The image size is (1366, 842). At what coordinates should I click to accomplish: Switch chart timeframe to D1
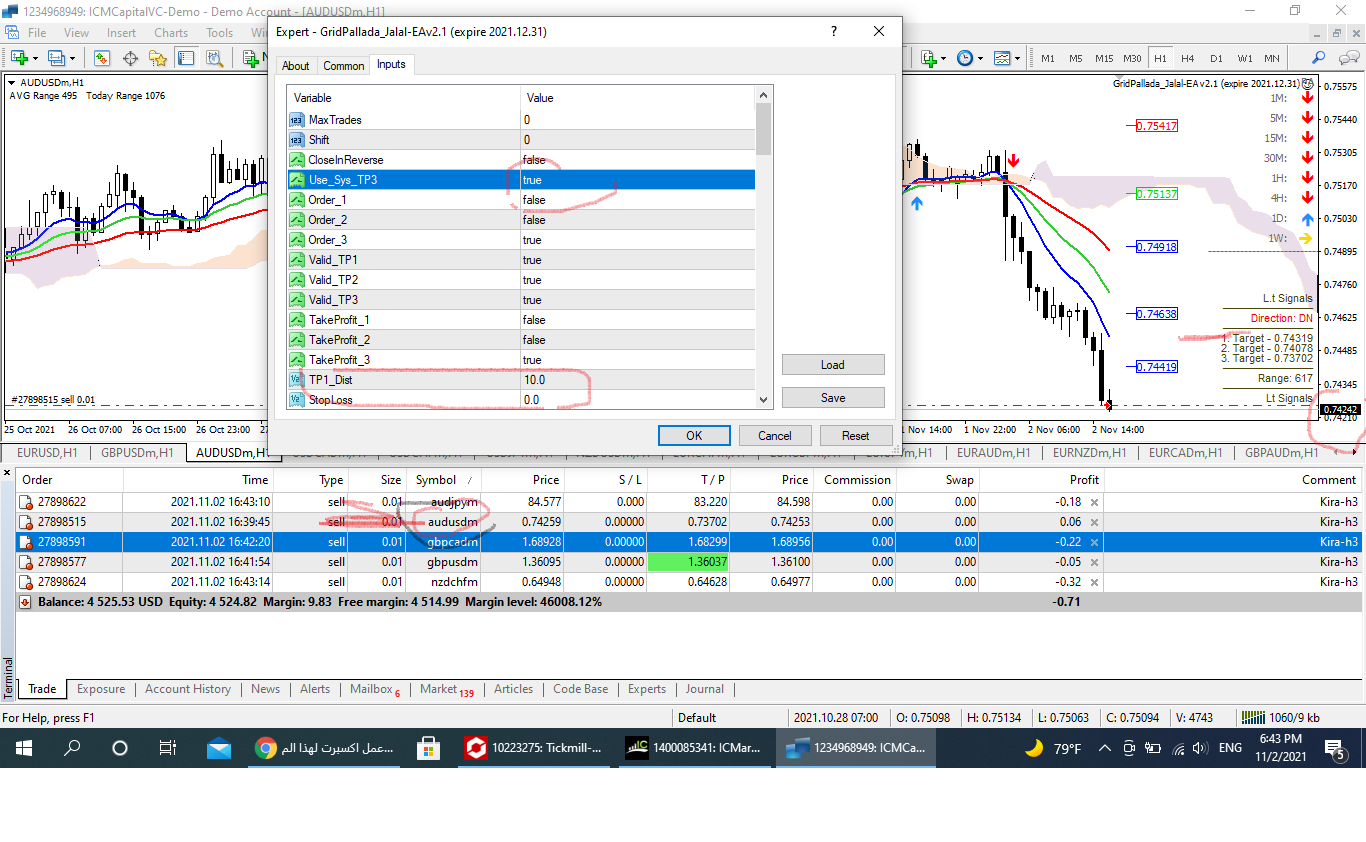[1216, 58]
